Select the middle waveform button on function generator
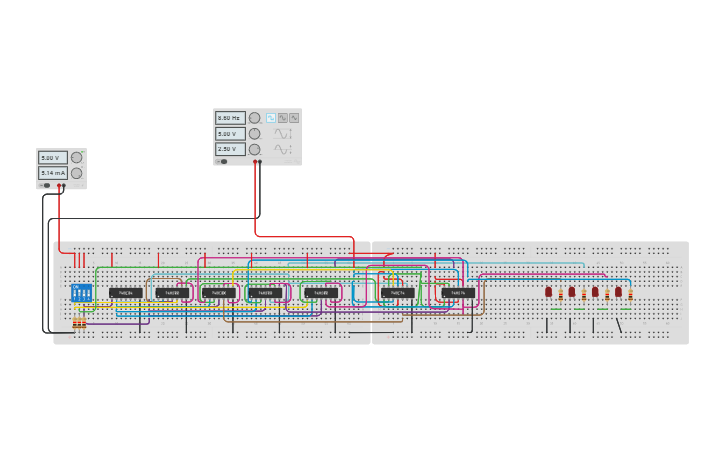The image size is (725, 453). (x=282, y=117)
